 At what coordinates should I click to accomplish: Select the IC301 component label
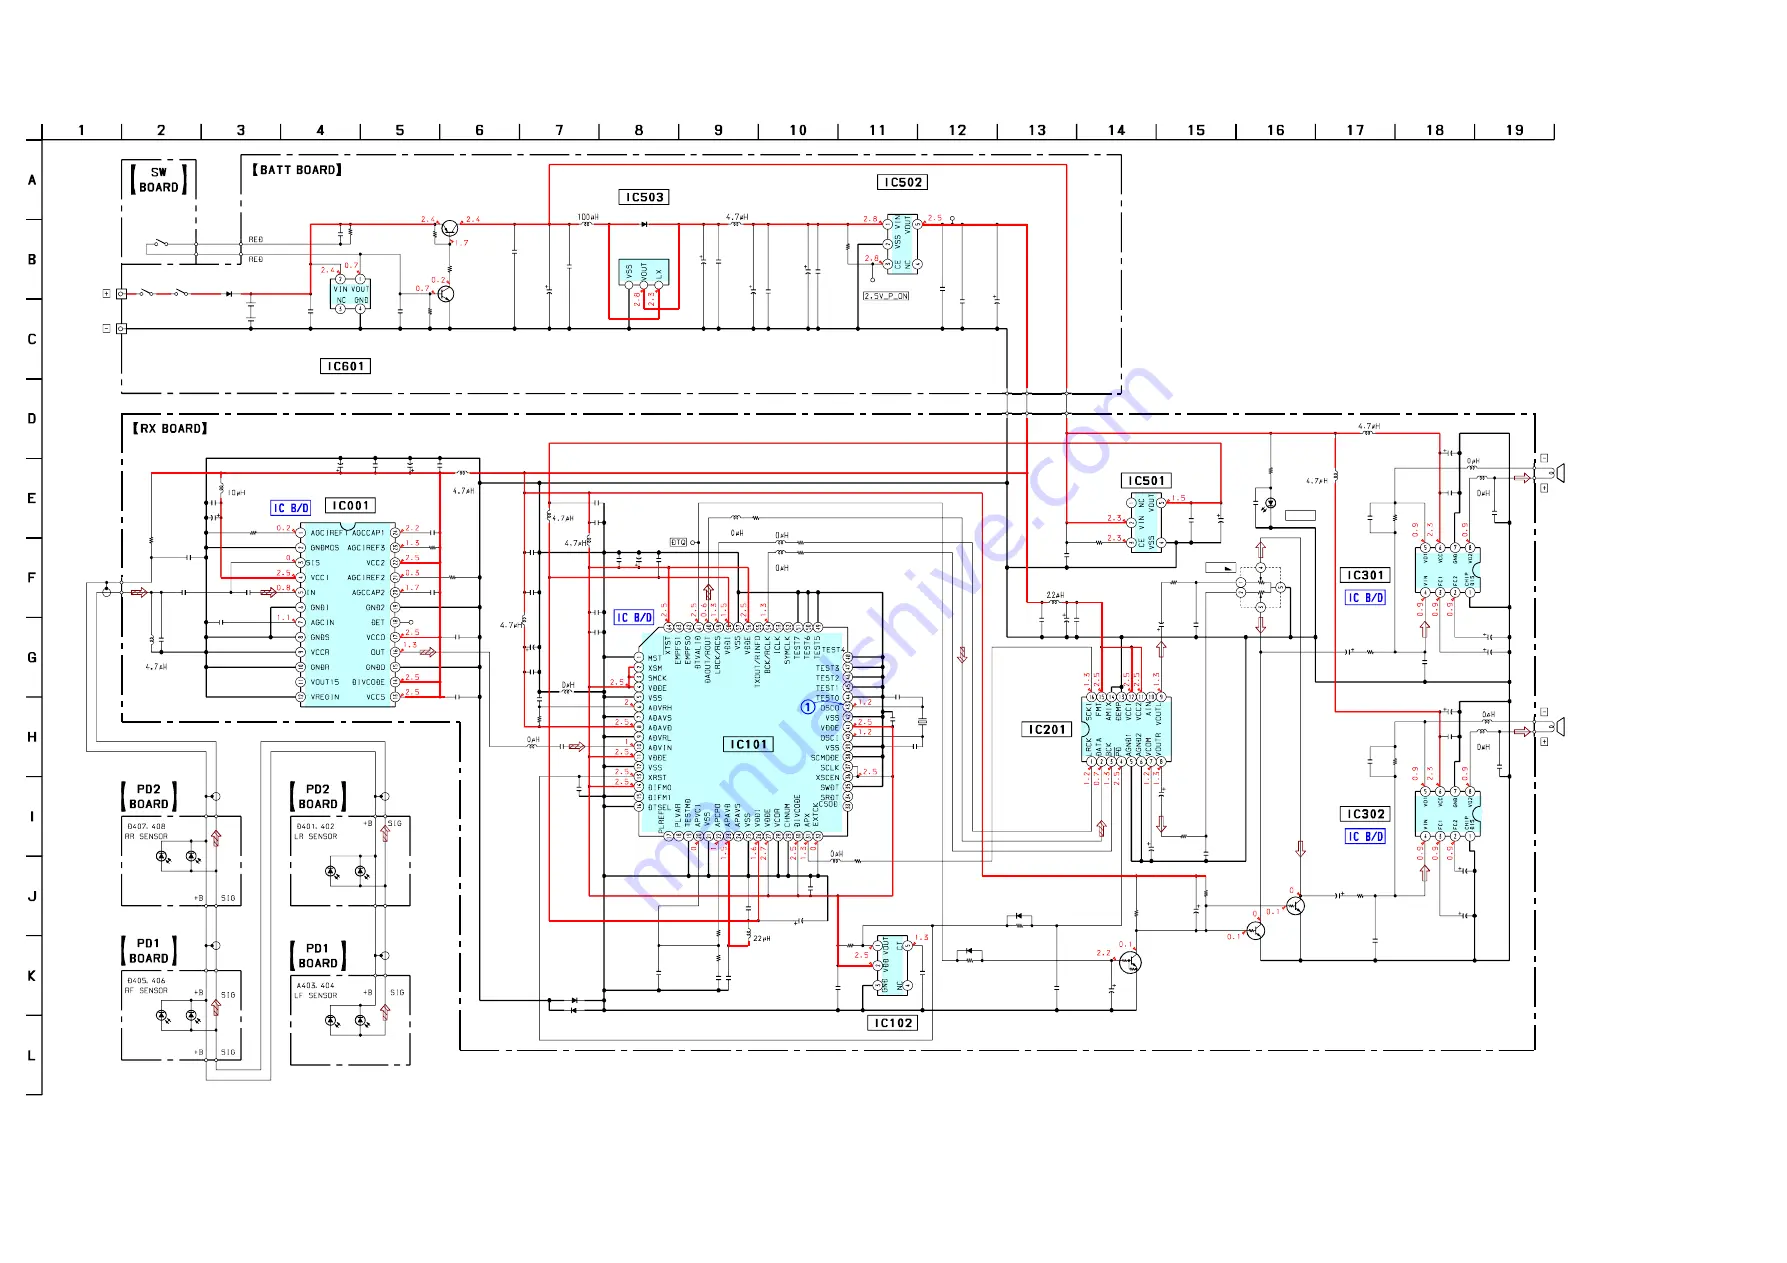click(1365, 575)
